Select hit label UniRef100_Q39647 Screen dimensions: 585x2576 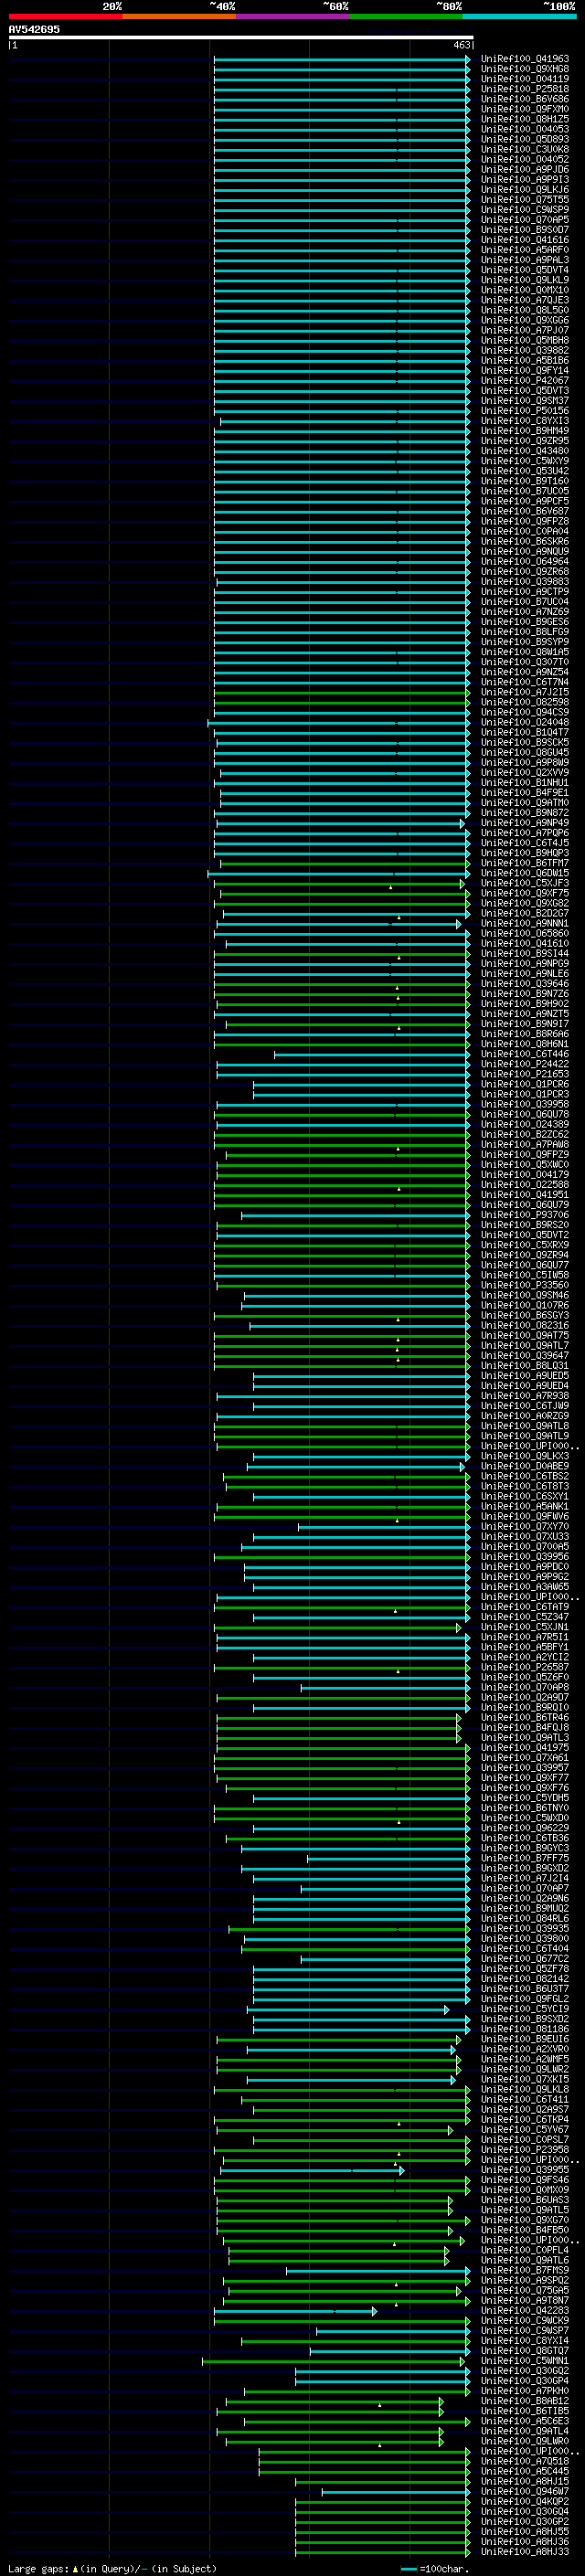[x=524, y=1355]
